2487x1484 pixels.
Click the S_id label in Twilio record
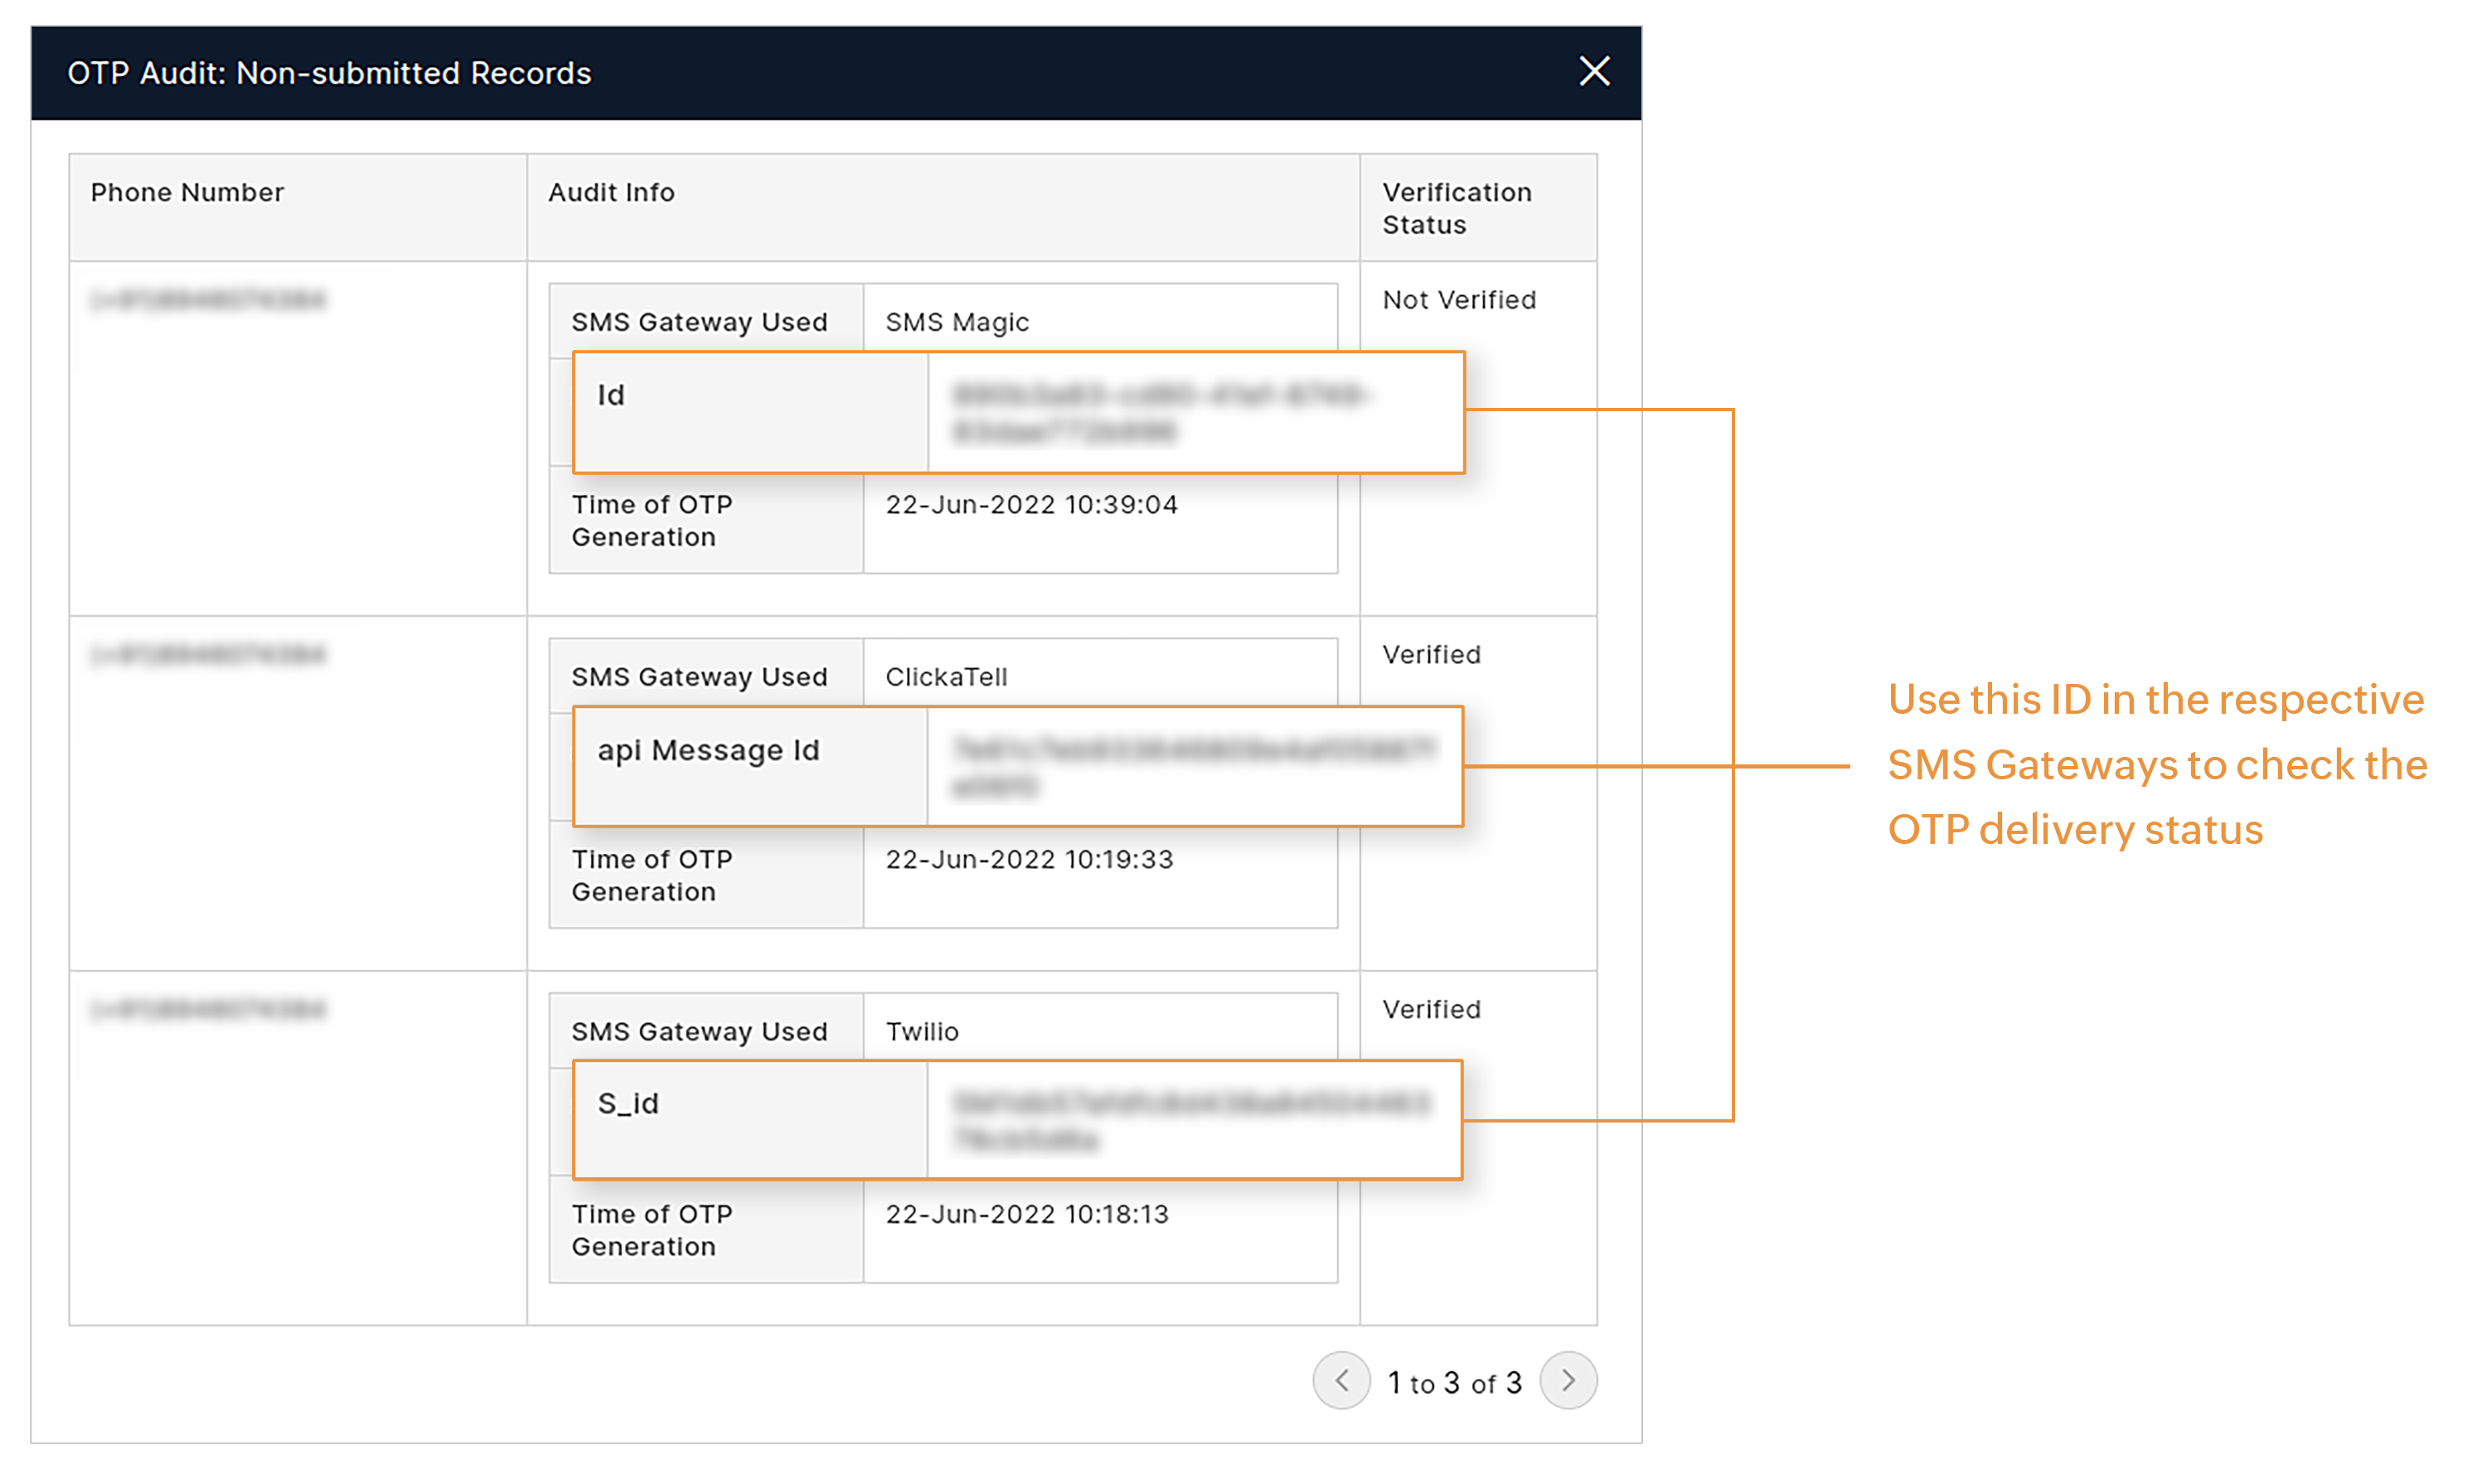coord(628,1103)
